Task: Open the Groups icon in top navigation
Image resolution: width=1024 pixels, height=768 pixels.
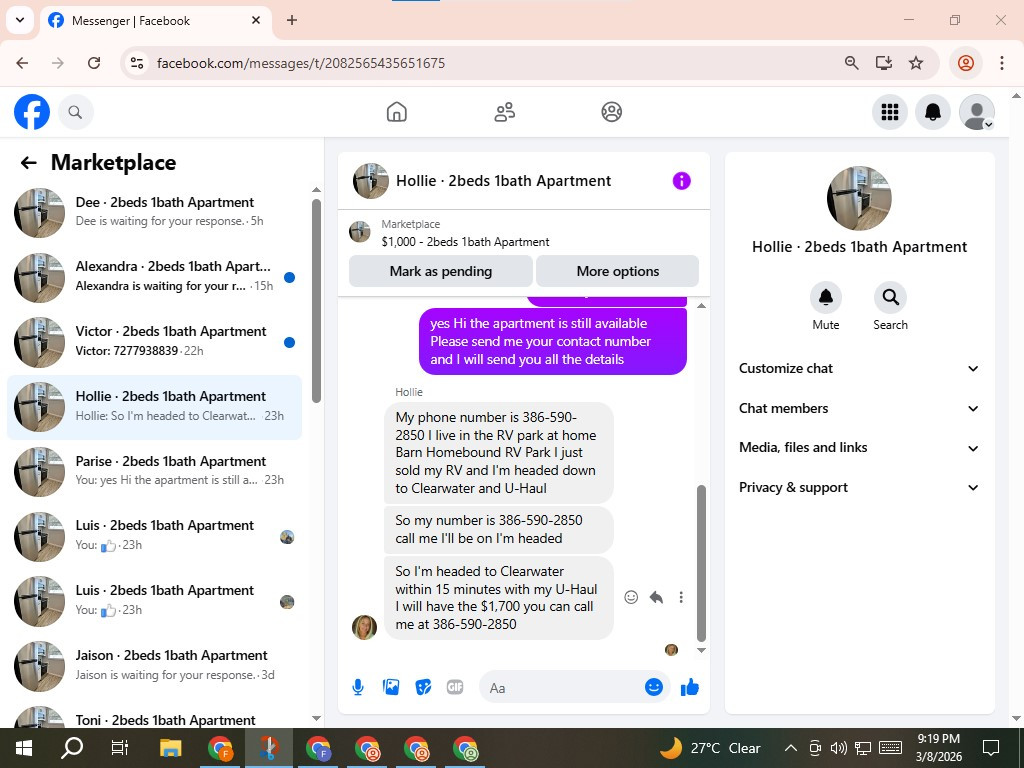Action: (611, 112)
